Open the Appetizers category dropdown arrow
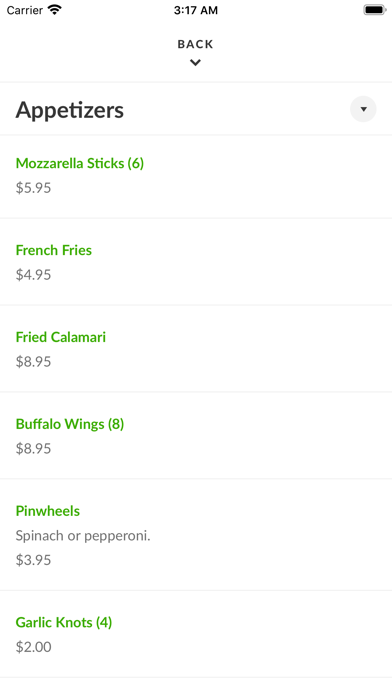Viewport: 392px width, 696px height. point(363,109)
